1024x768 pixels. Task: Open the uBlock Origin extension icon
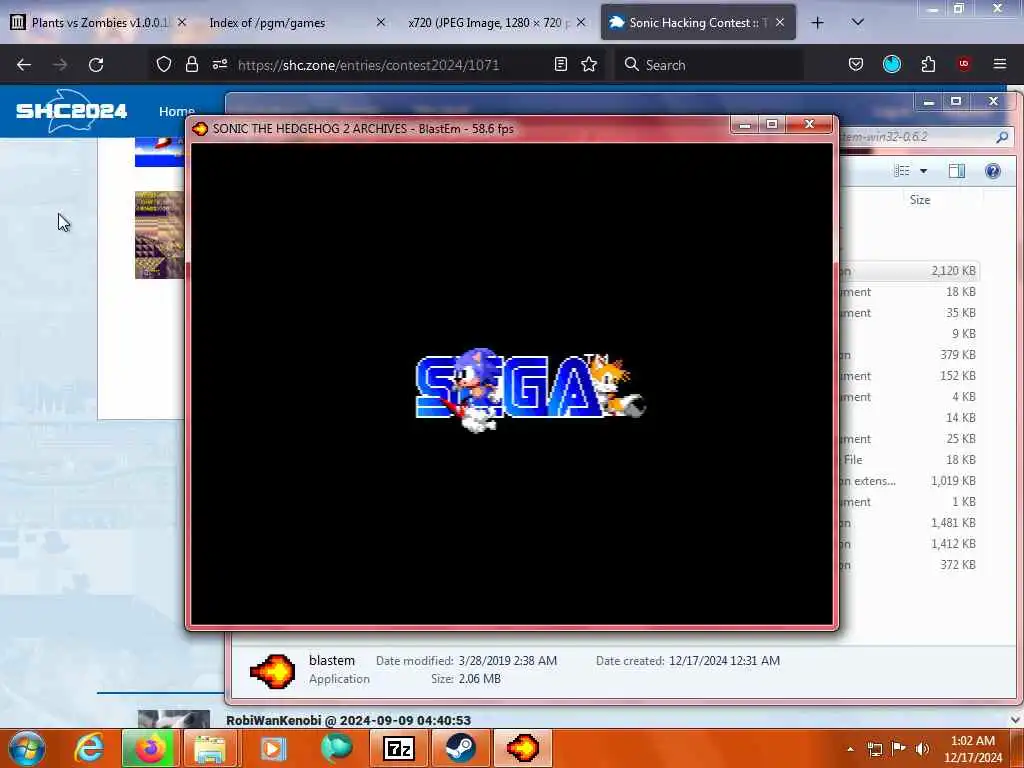(x=964, y=63)
